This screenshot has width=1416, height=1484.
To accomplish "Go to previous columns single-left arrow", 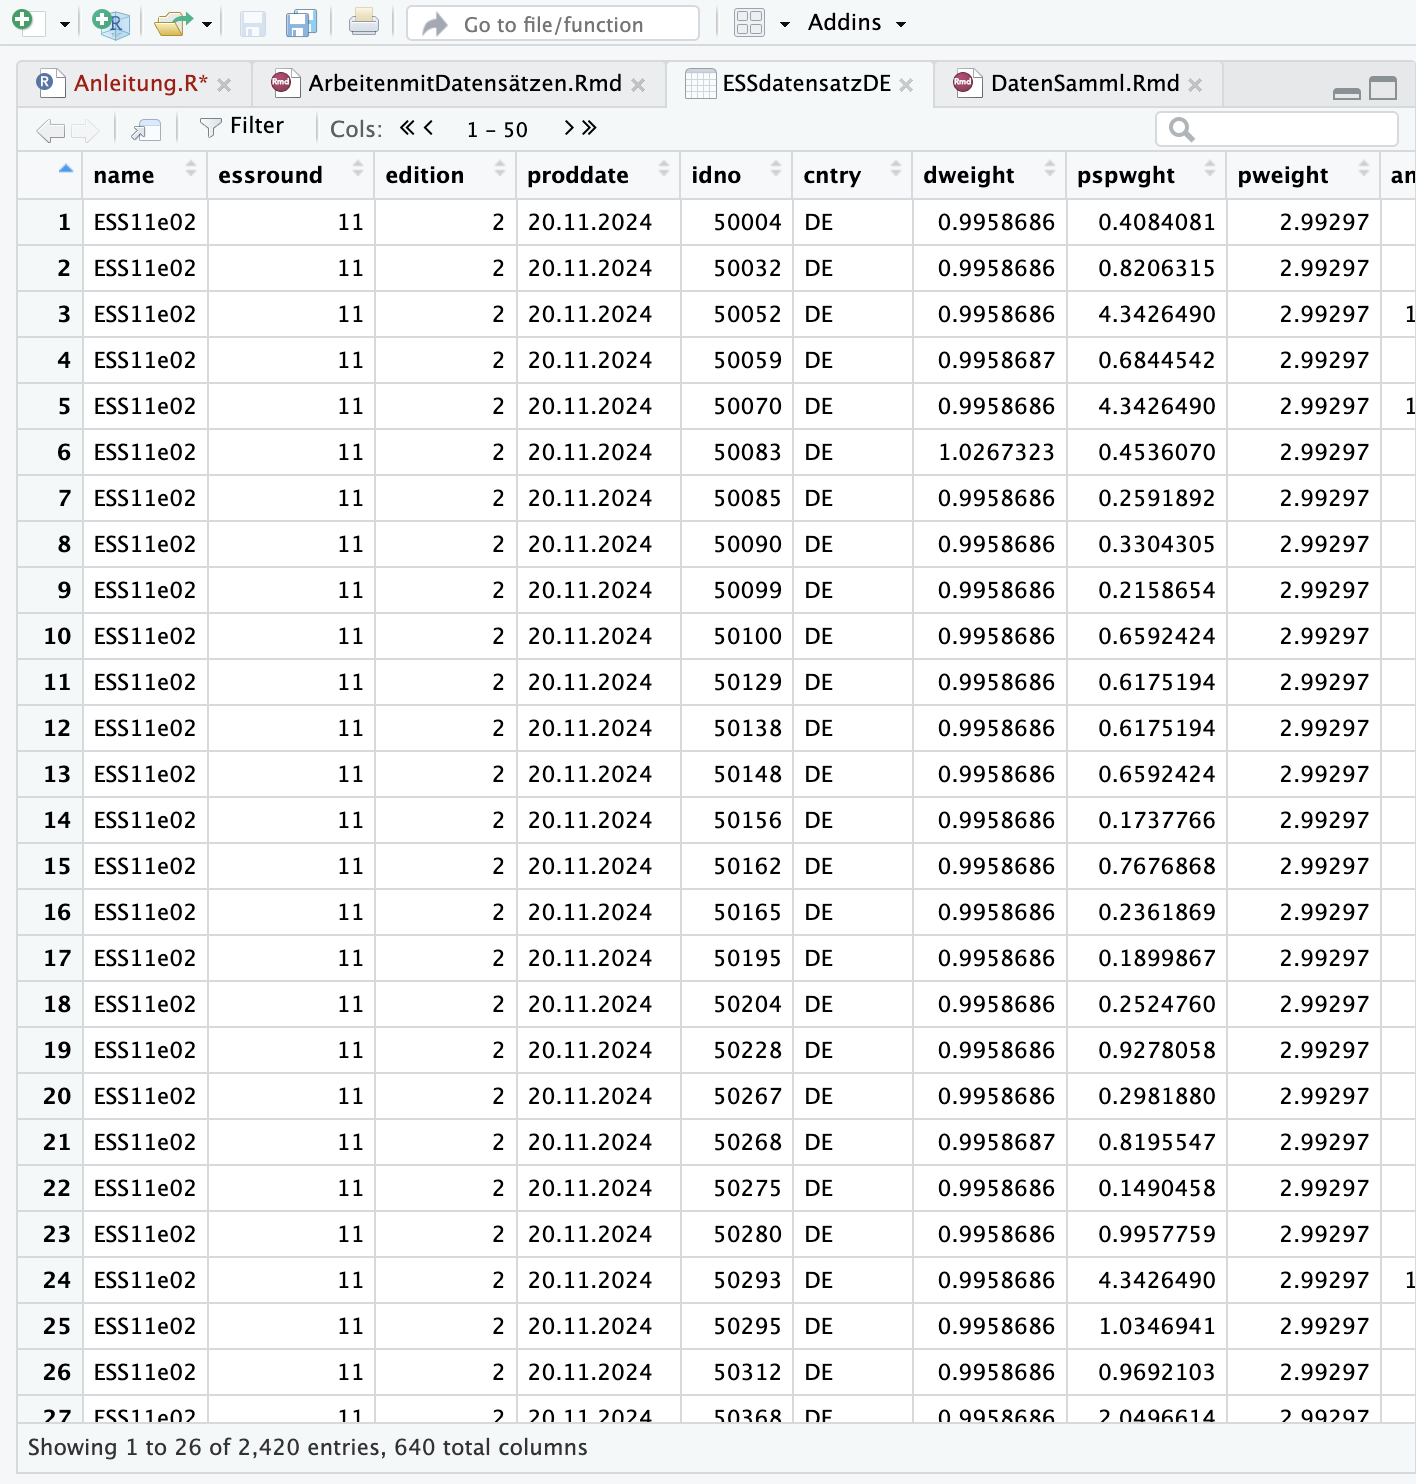I will 429,127.
